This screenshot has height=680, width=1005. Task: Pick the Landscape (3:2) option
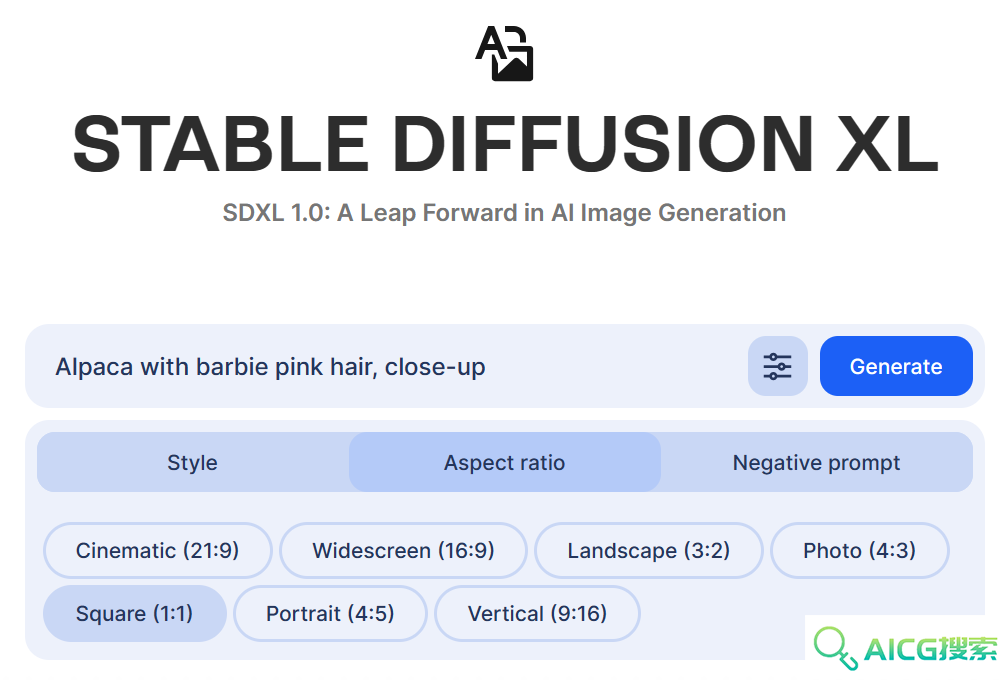649,551
